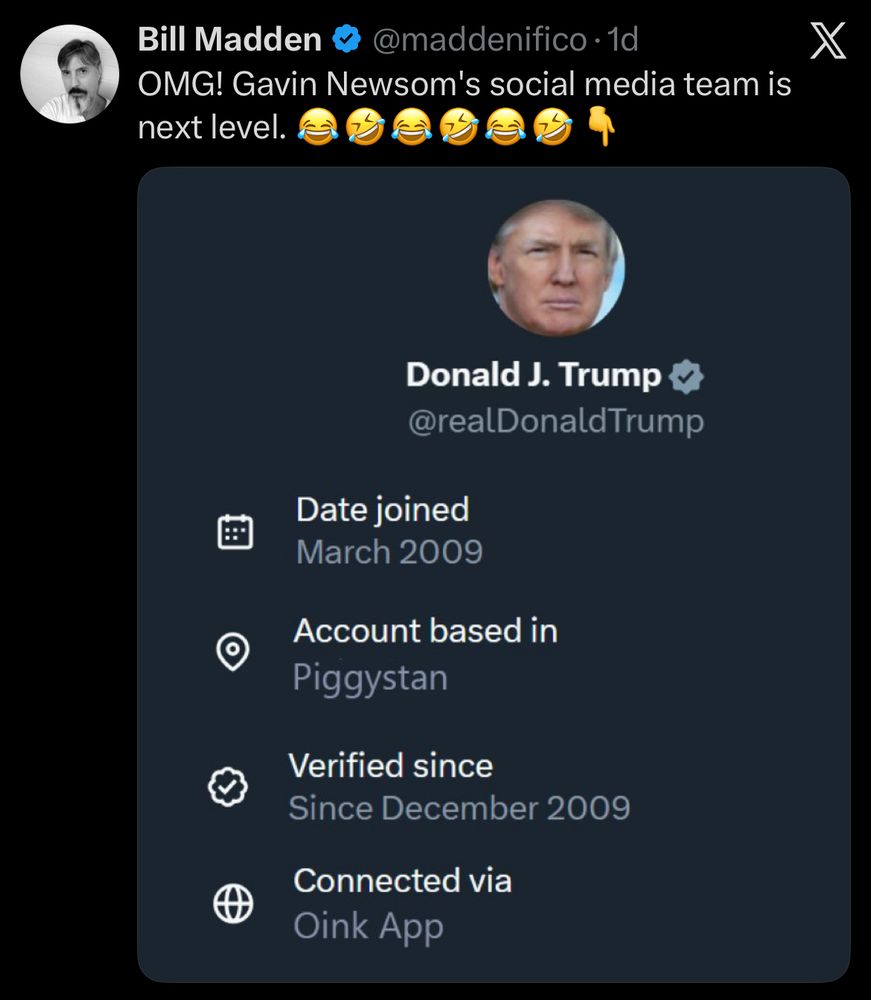This screenshot has height=1000, width=871.
Task: Click the calendar icon beside Date joined
Action: pos(235,531)
